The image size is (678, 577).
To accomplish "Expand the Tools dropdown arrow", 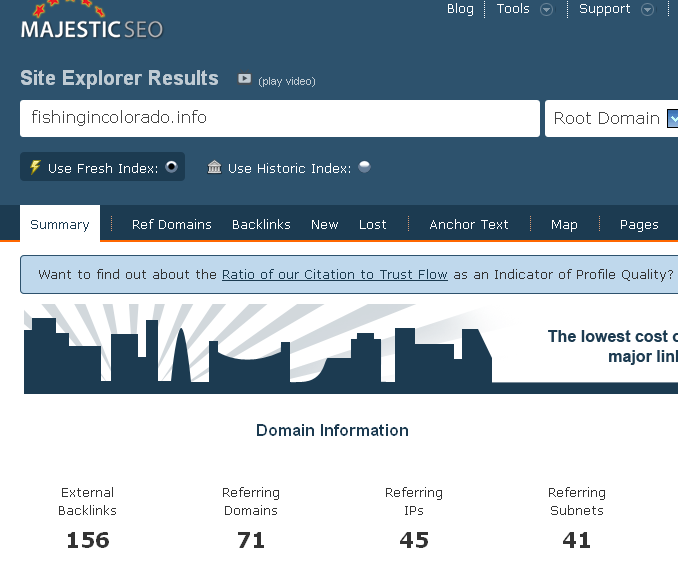I will pyautogui.click(x=546, y=10).
